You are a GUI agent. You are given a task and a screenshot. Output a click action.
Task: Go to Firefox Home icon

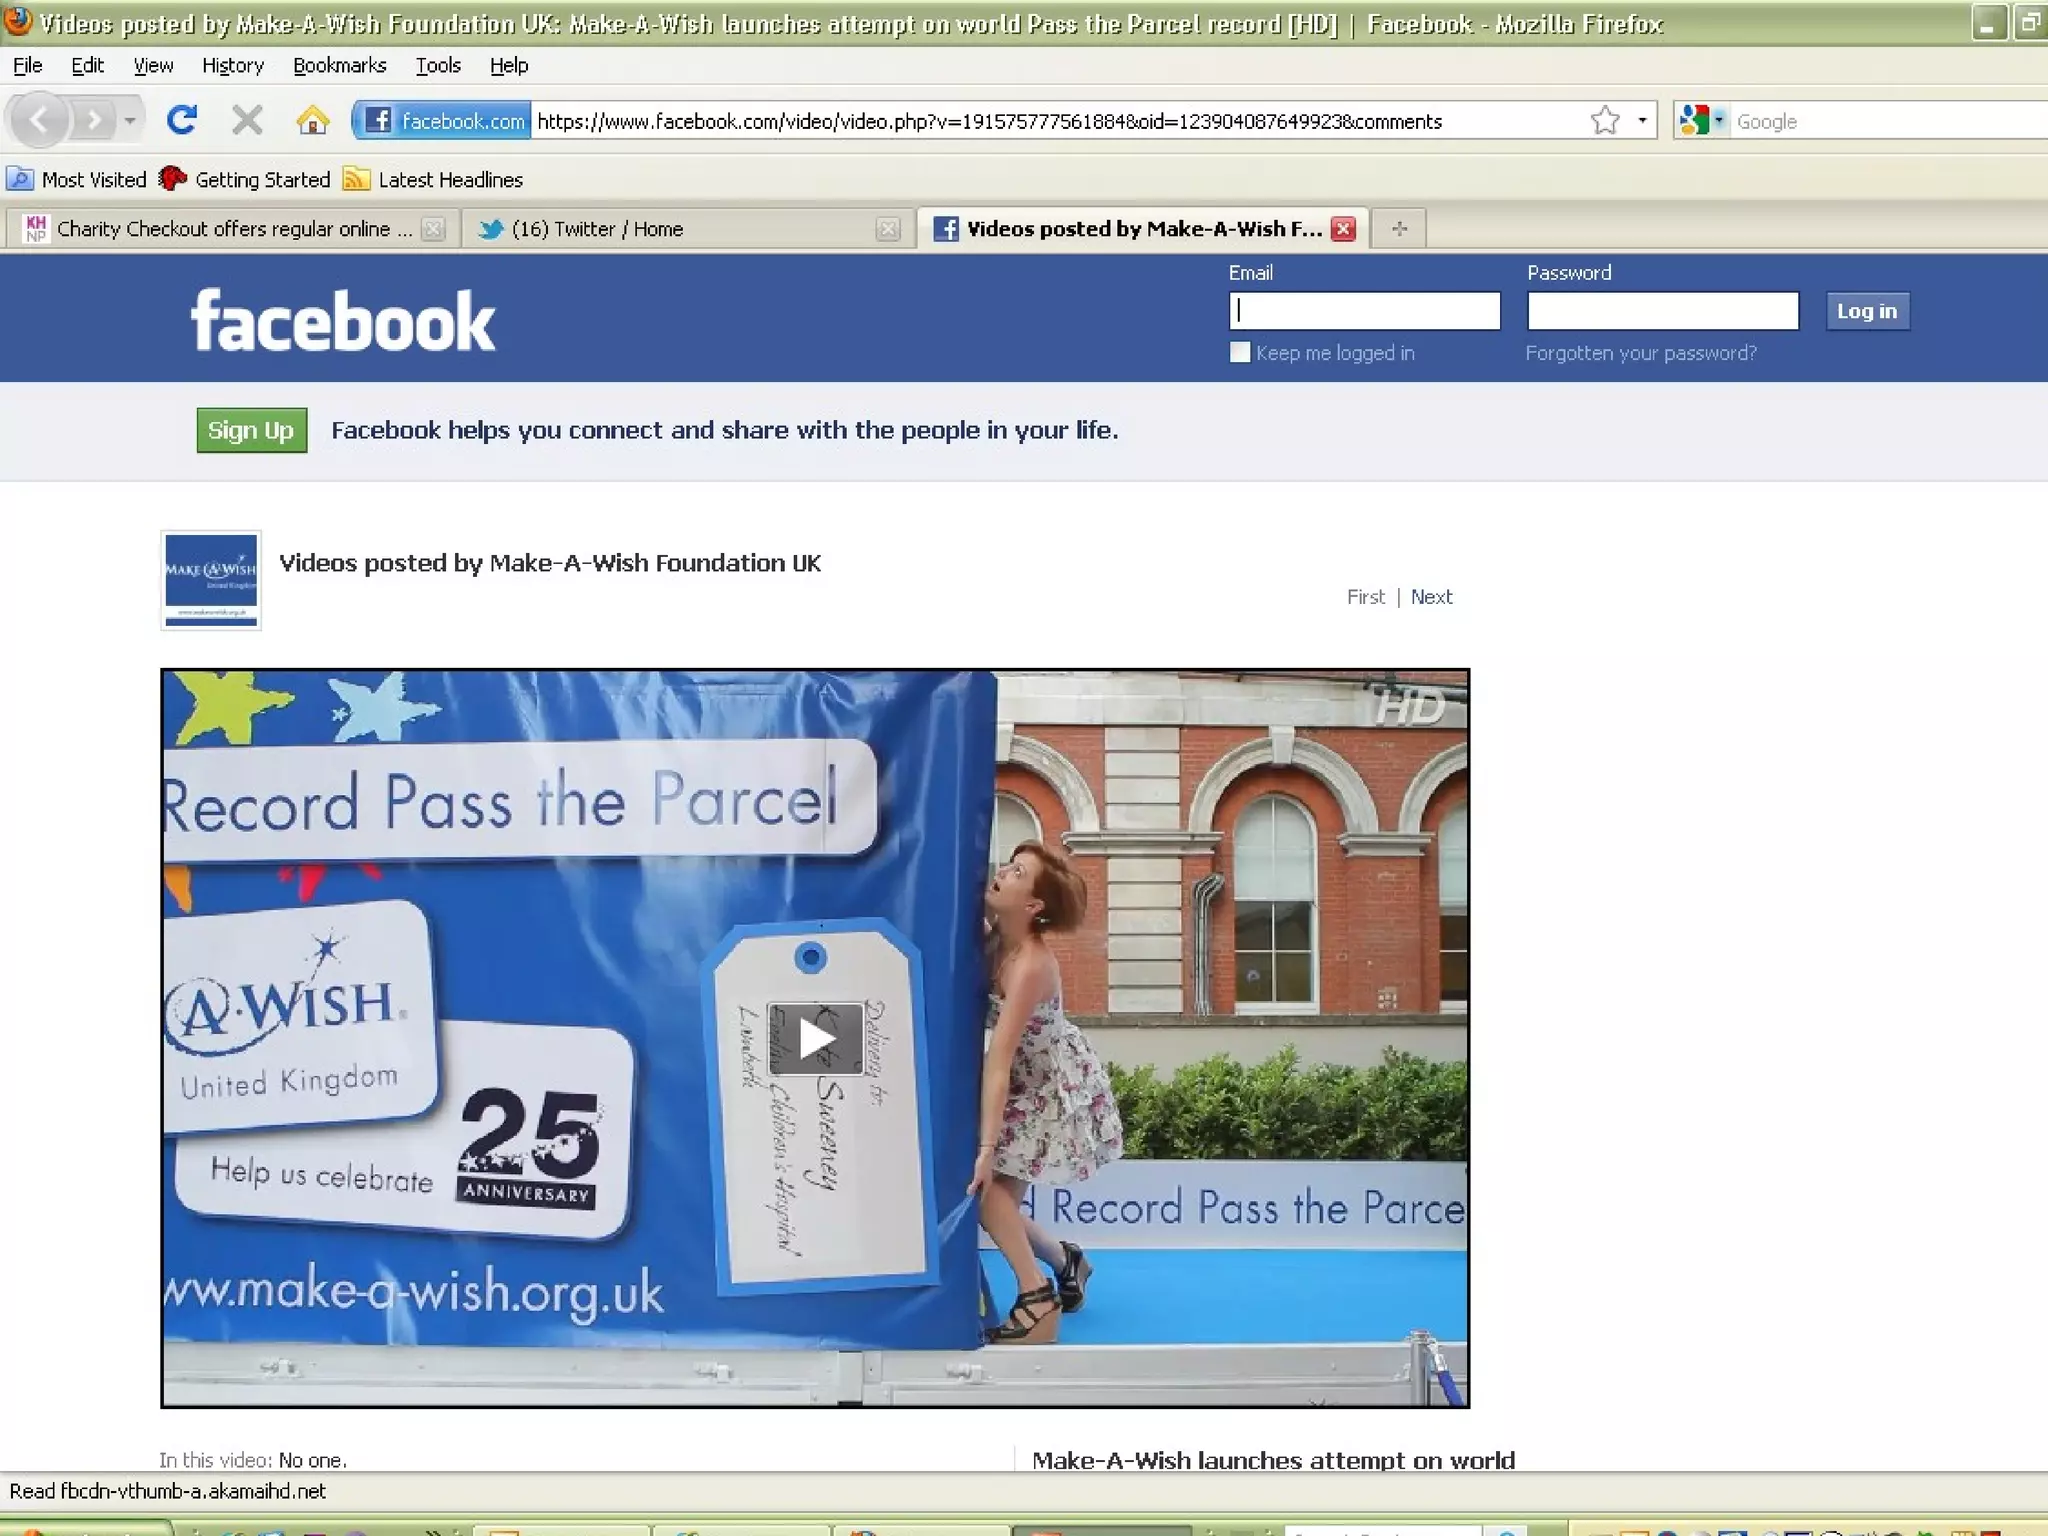pyautogui.click(x=312, y=121)
